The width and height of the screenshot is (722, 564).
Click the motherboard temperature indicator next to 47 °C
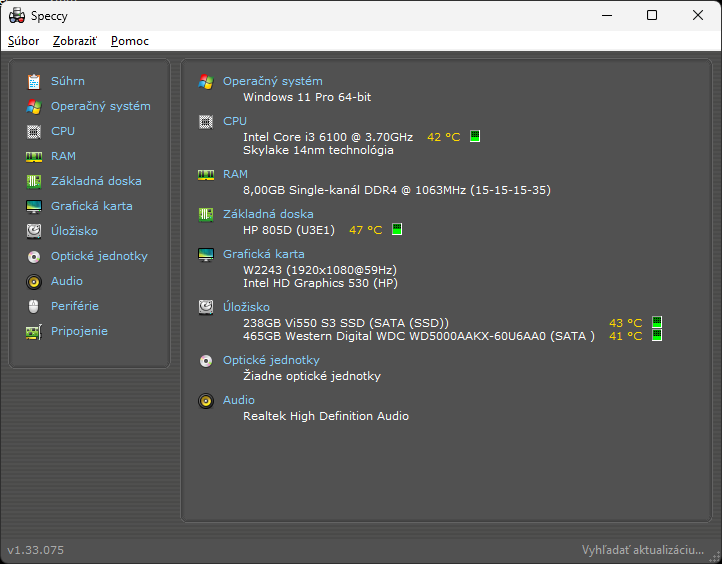coord(397,230)
